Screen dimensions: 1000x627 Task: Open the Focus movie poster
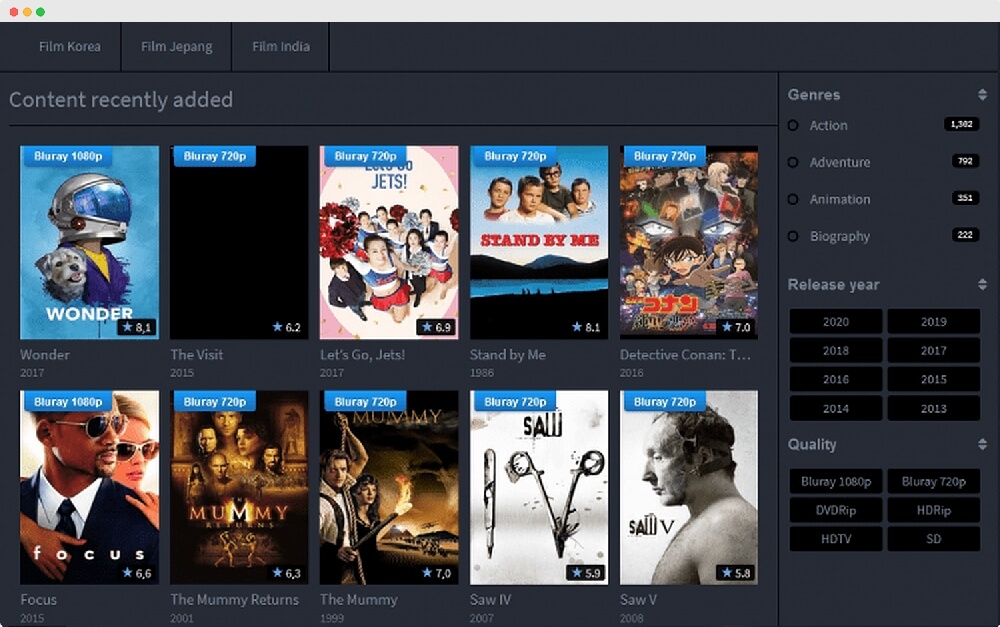point(89,488)
